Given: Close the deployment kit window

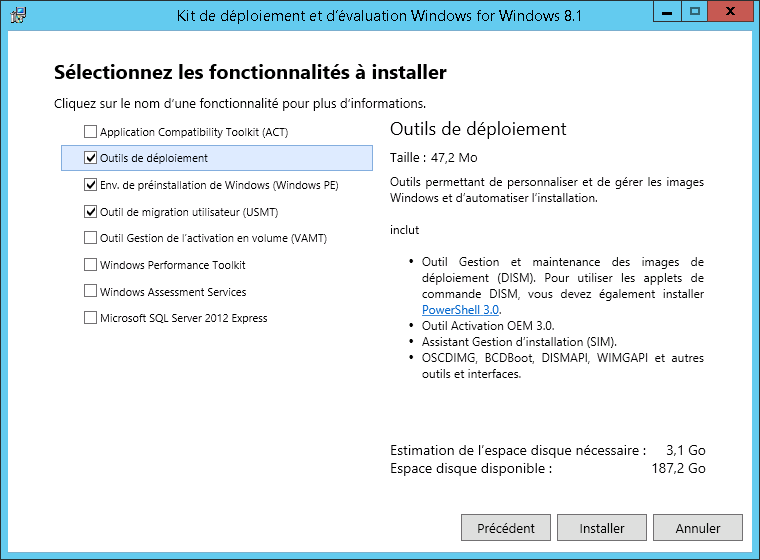Looking at the screenshot, I should pyautogui.click(x=731, y=13).
